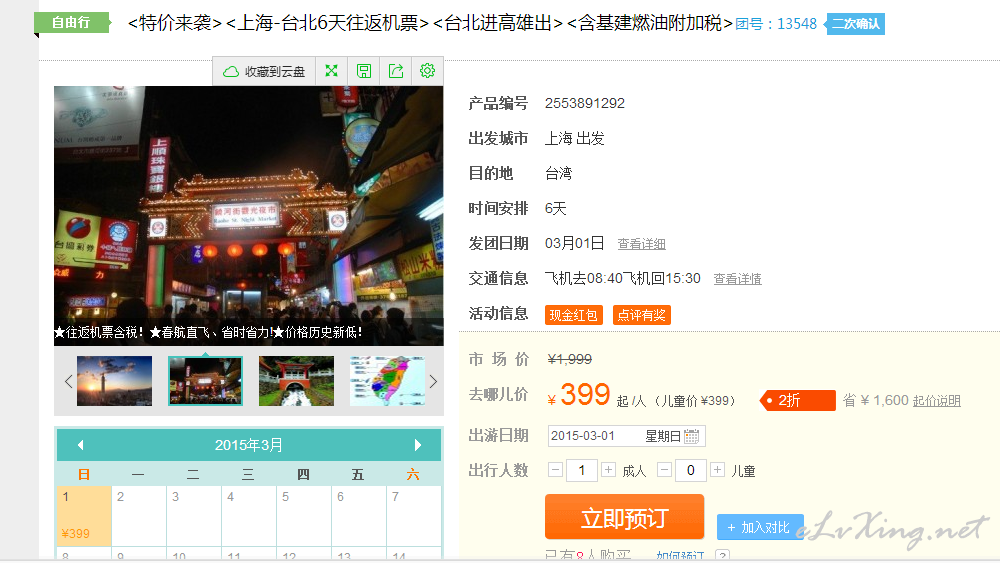Go to next month in calendar
The width and height of the screenshot is (1000, 563).
[x=418, y=445]
